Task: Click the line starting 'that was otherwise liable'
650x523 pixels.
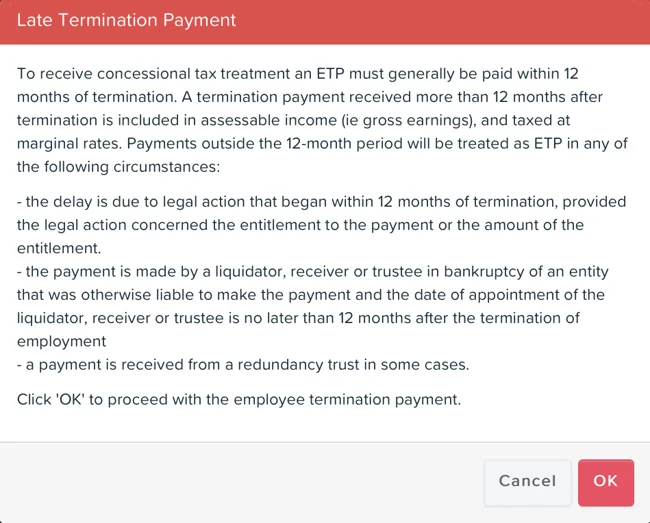Action: click(311, 295)
